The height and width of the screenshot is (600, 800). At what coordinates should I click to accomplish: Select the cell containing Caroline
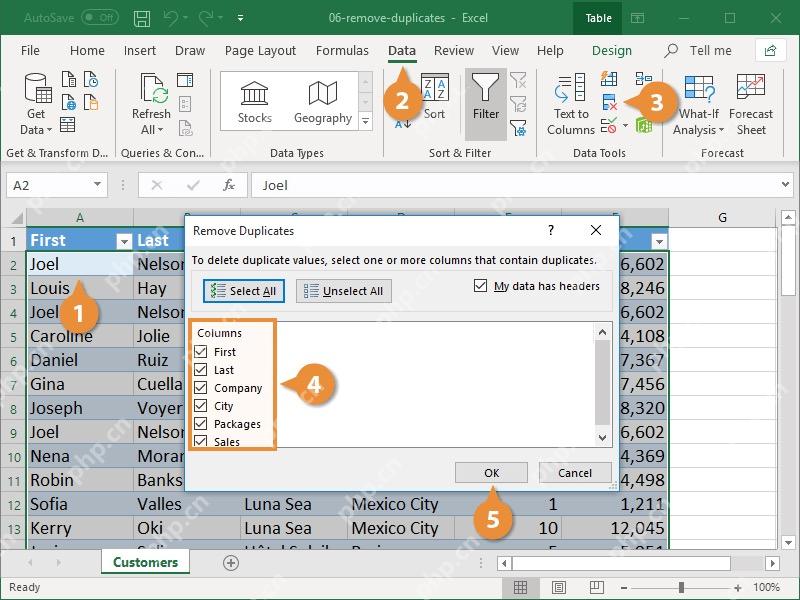80,336
